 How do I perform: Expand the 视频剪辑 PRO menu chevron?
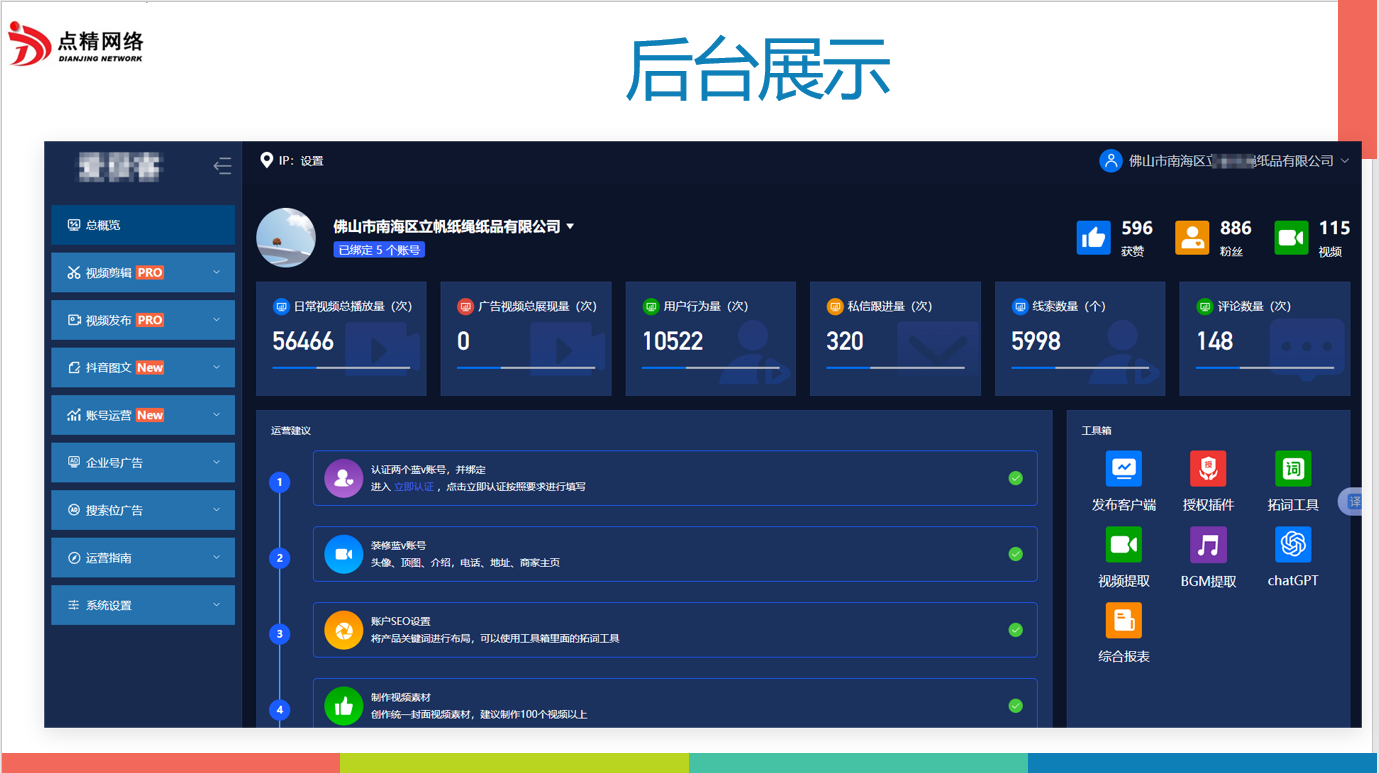coord(216,272)
